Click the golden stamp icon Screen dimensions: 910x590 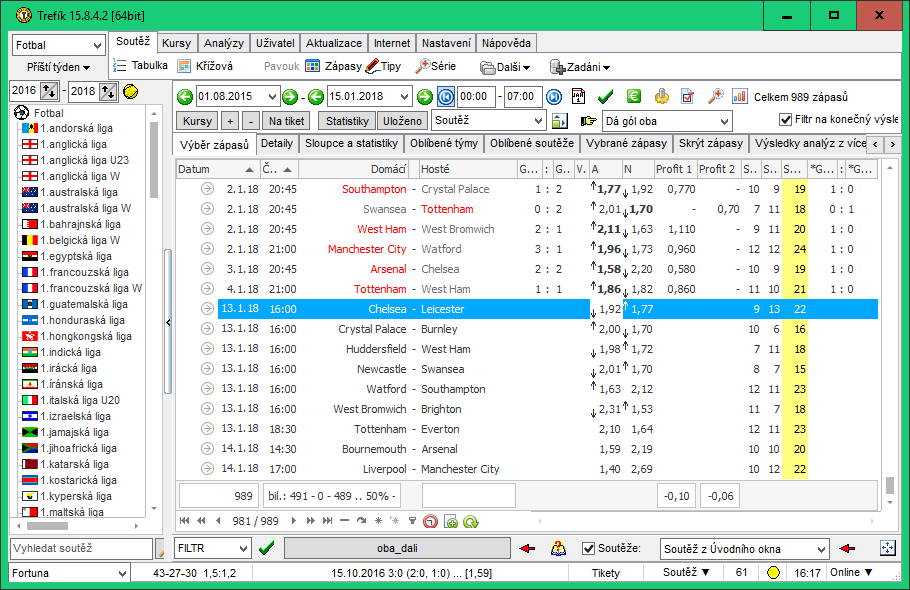pos(662,96)
